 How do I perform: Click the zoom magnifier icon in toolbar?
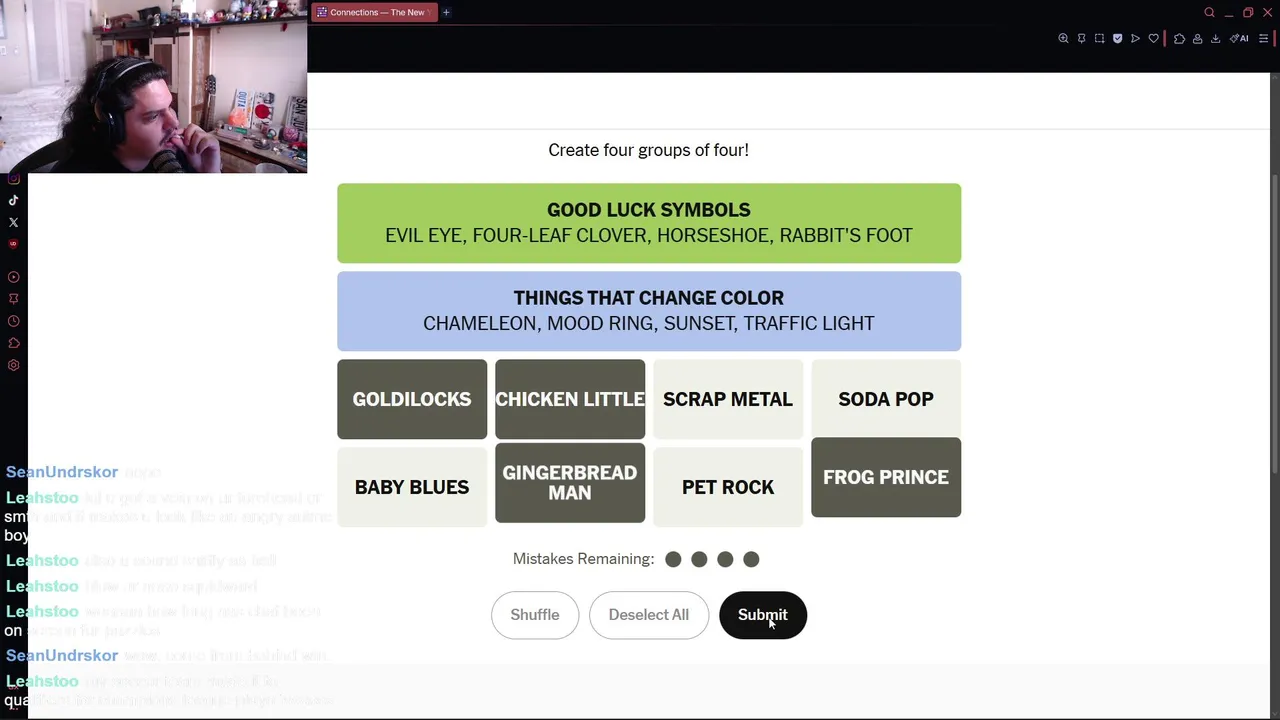[x=1063, y=38]
